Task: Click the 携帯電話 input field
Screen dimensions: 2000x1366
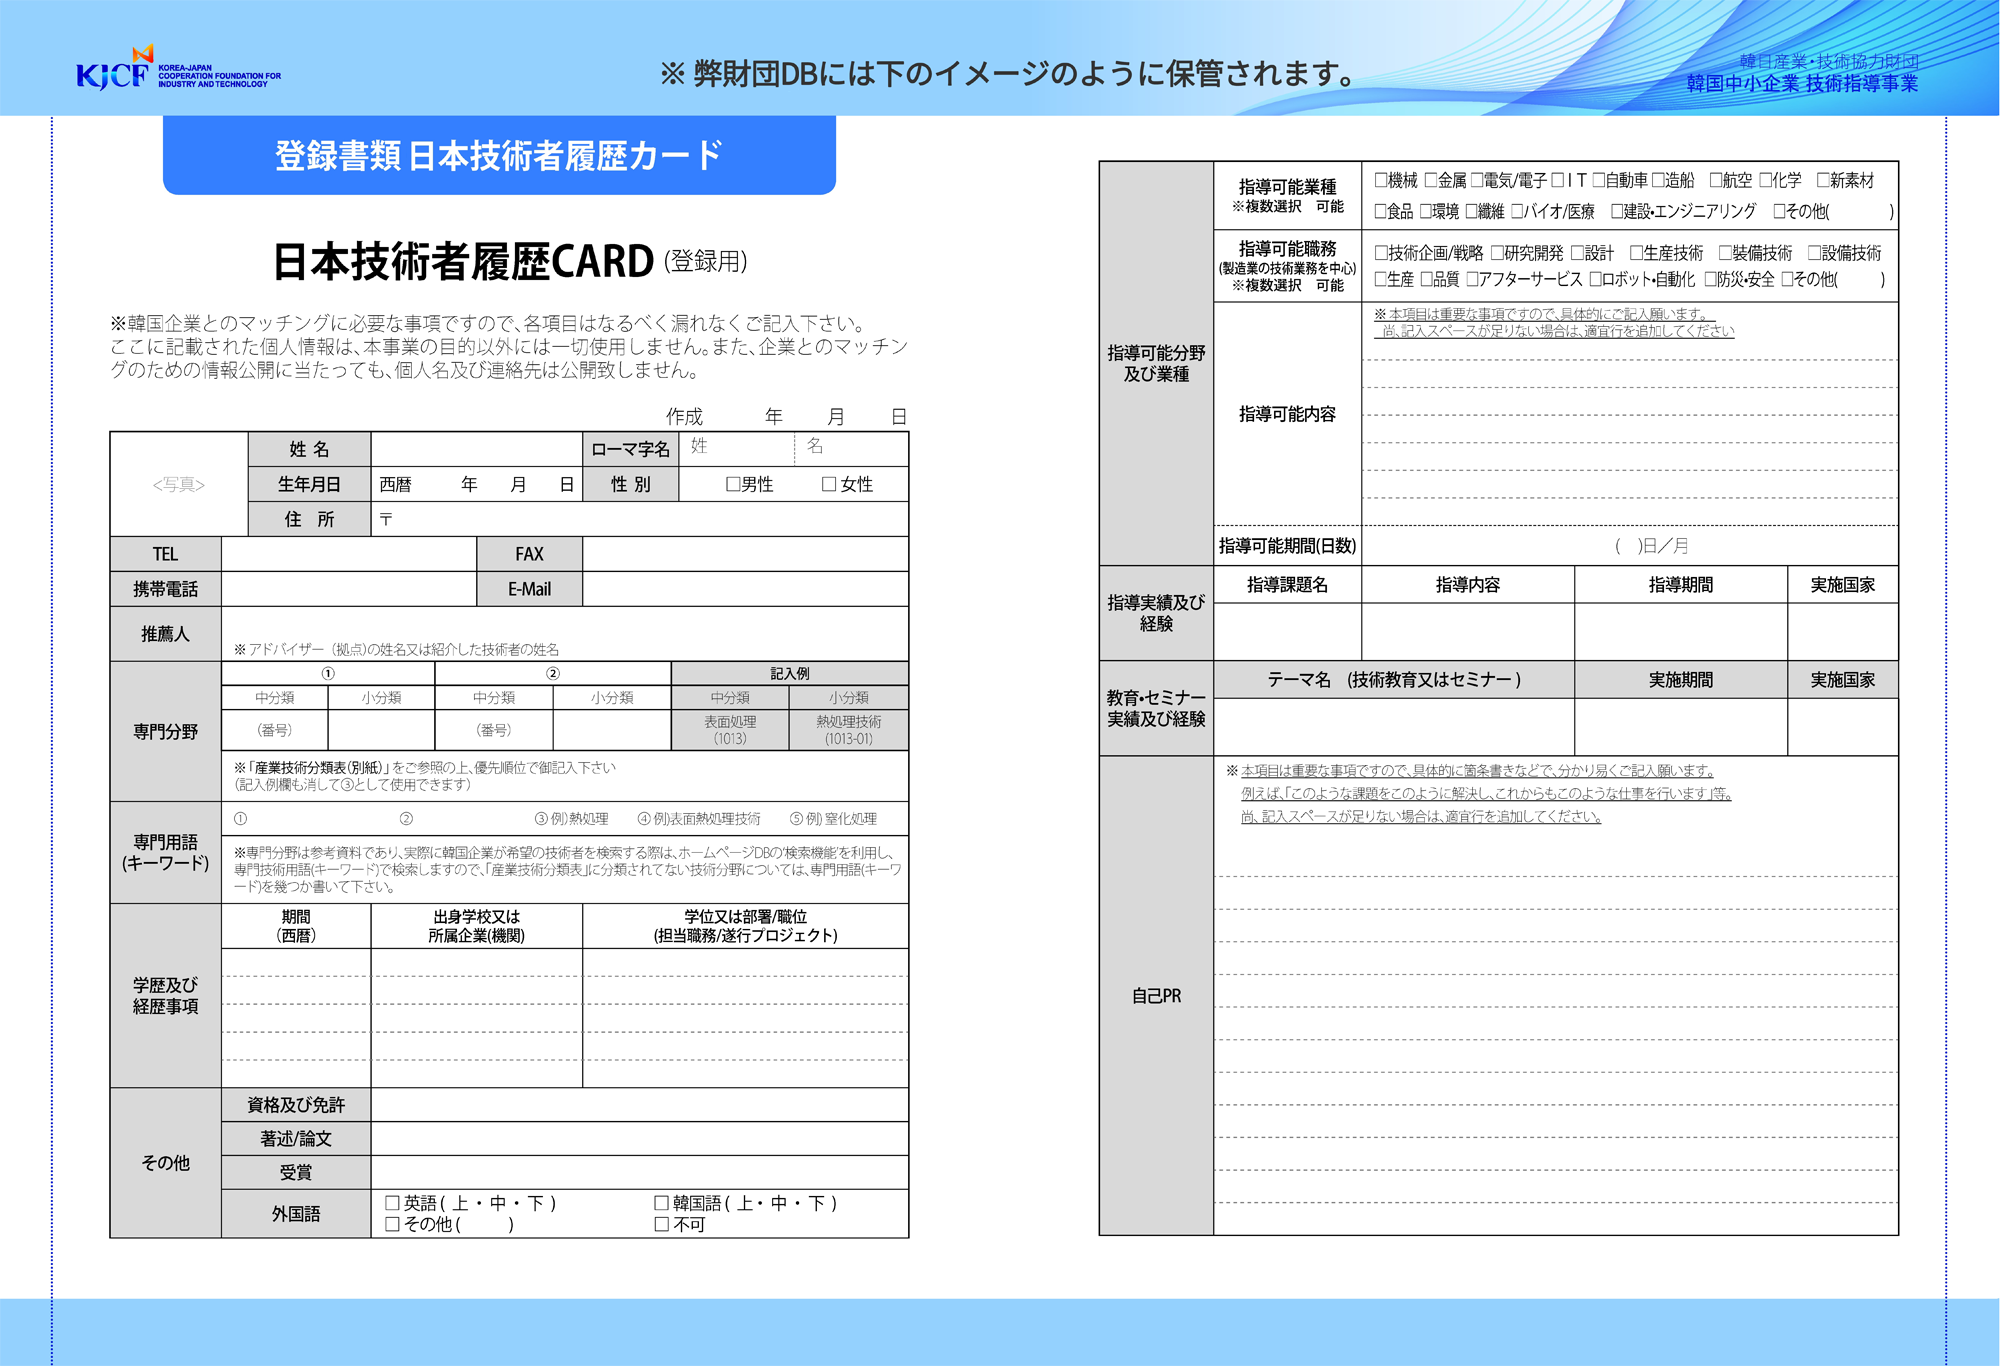Action: tap(349, 589)
